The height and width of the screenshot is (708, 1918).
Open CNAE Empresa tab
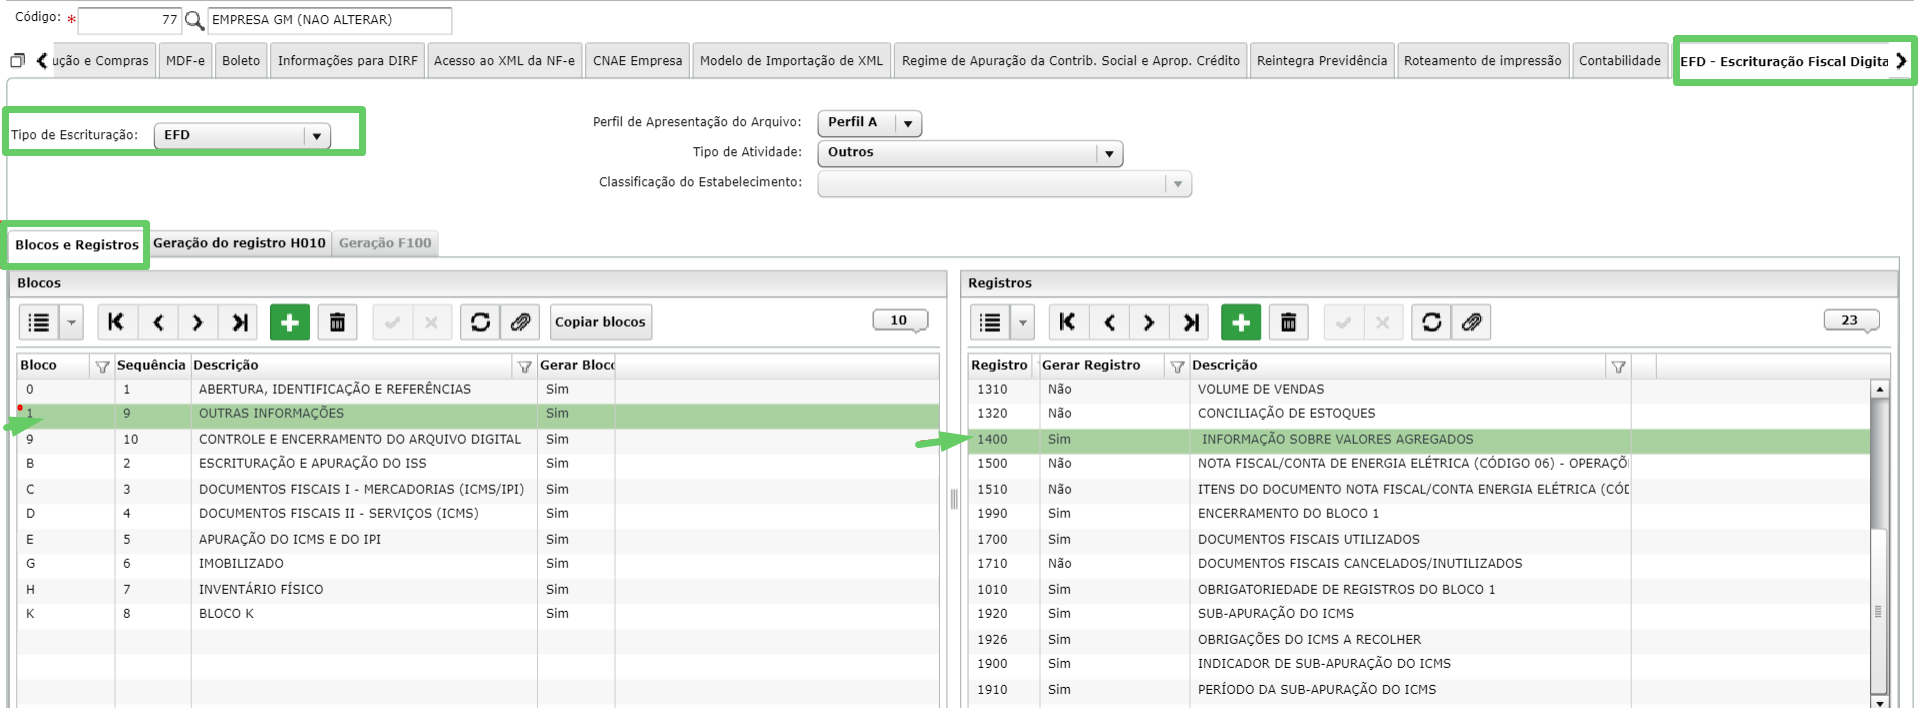click(637, 61)
